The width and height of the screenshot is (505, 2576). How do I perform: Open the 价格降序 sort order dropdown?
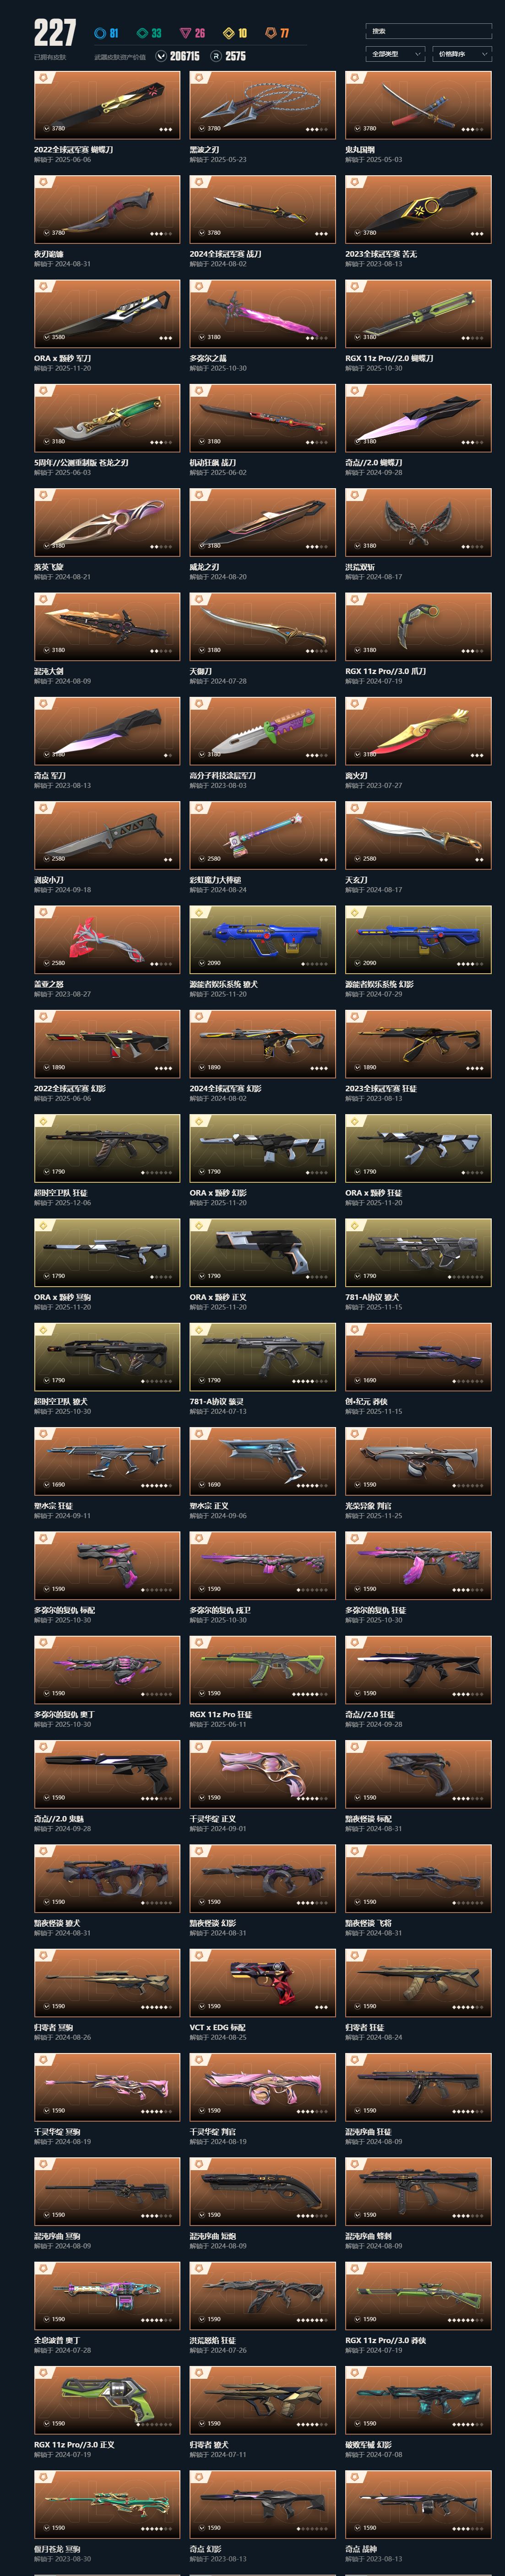point(462,54)
